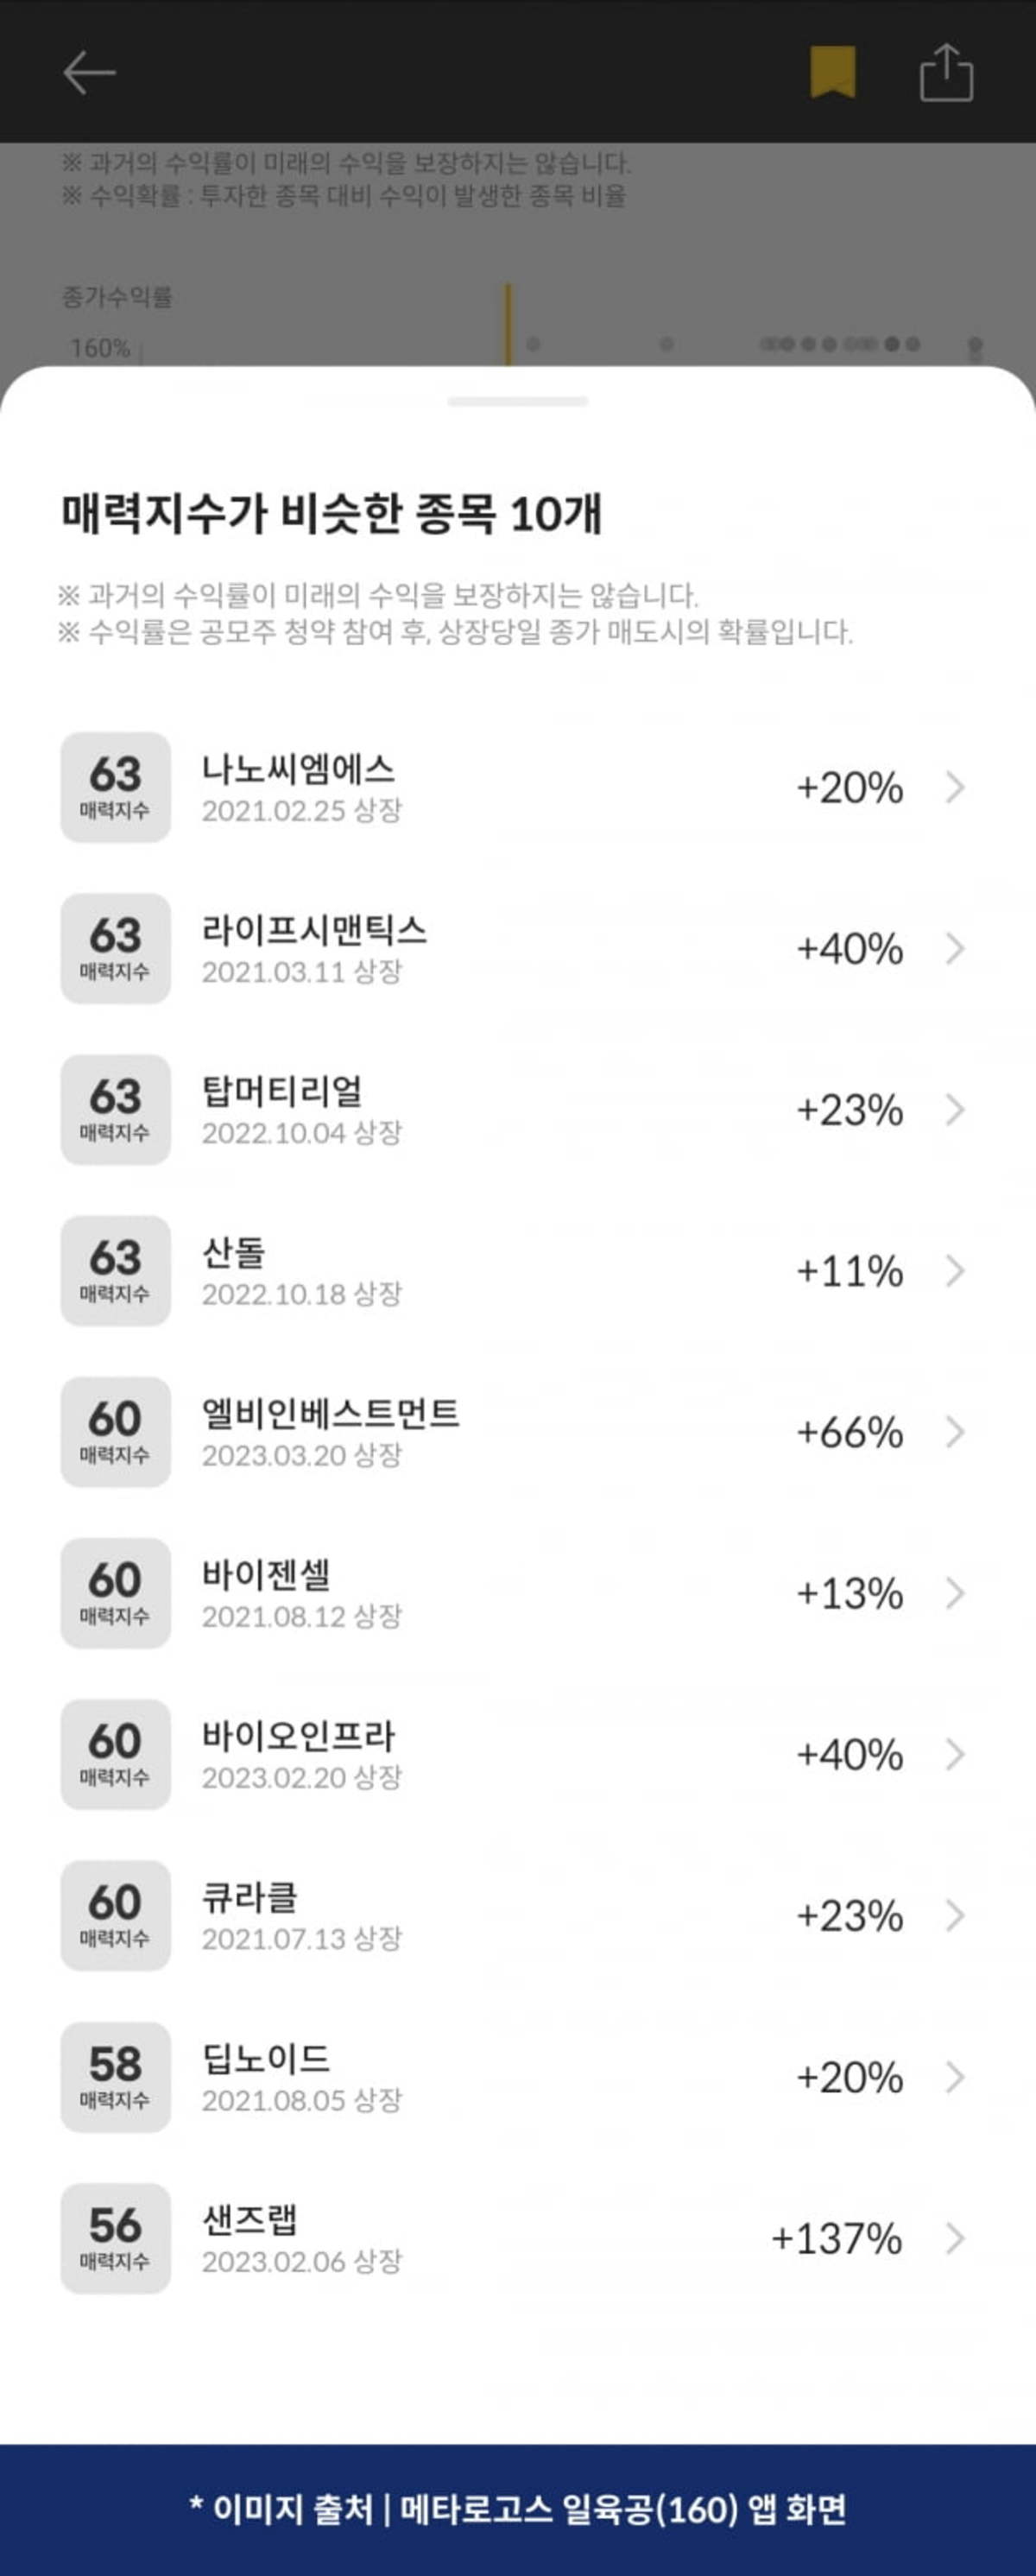Click the 58 매력지수 badge for 딥노이드
The height and width of the screenshot is (2576, 1036).
(x=115, y=2076)
